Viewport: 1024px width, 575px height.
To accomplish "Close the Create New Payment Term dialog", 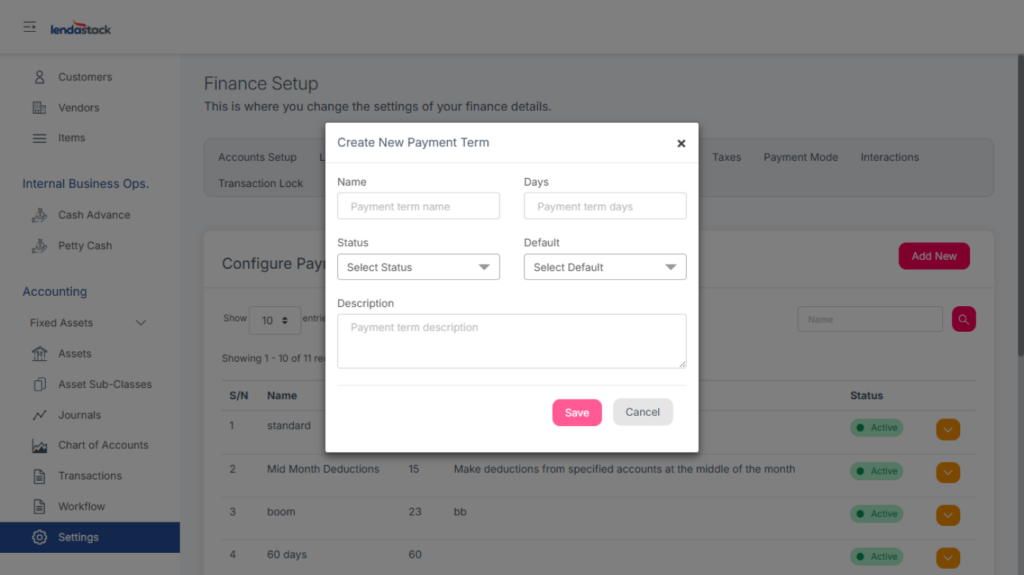I will click(x=681, y=143).
